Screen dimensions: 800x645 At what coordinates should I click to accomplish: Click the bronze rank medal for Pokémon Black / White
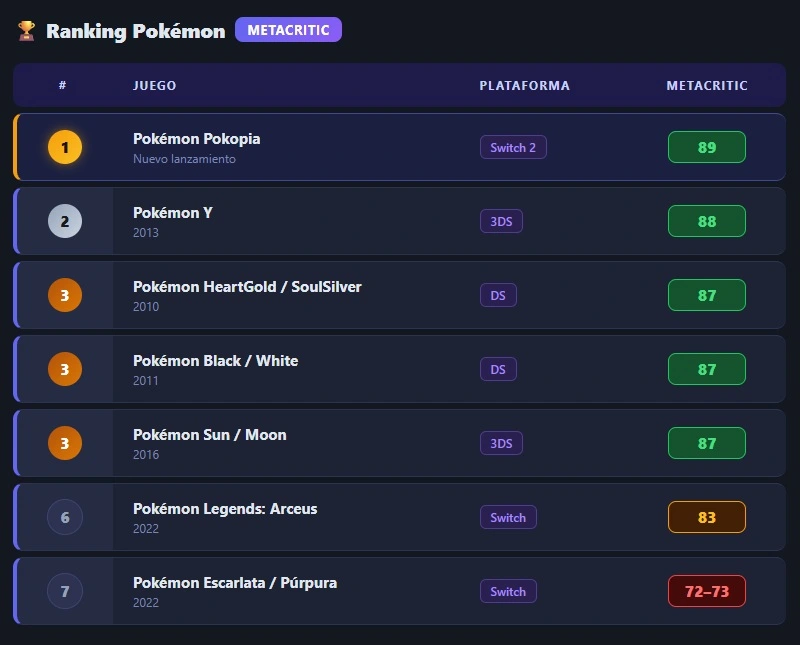pyautogui.click(x=64, y=369)
